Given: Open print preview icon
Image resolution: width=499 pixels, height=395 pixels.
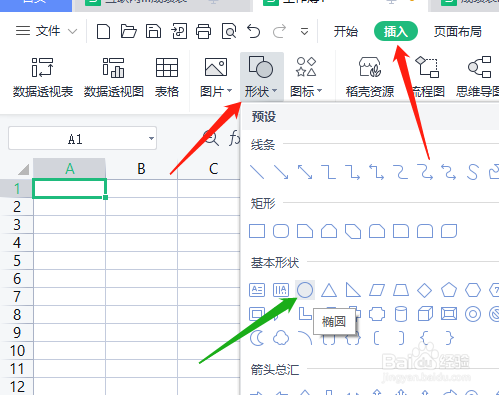Looking at the screenshot, I should (229, 32).
